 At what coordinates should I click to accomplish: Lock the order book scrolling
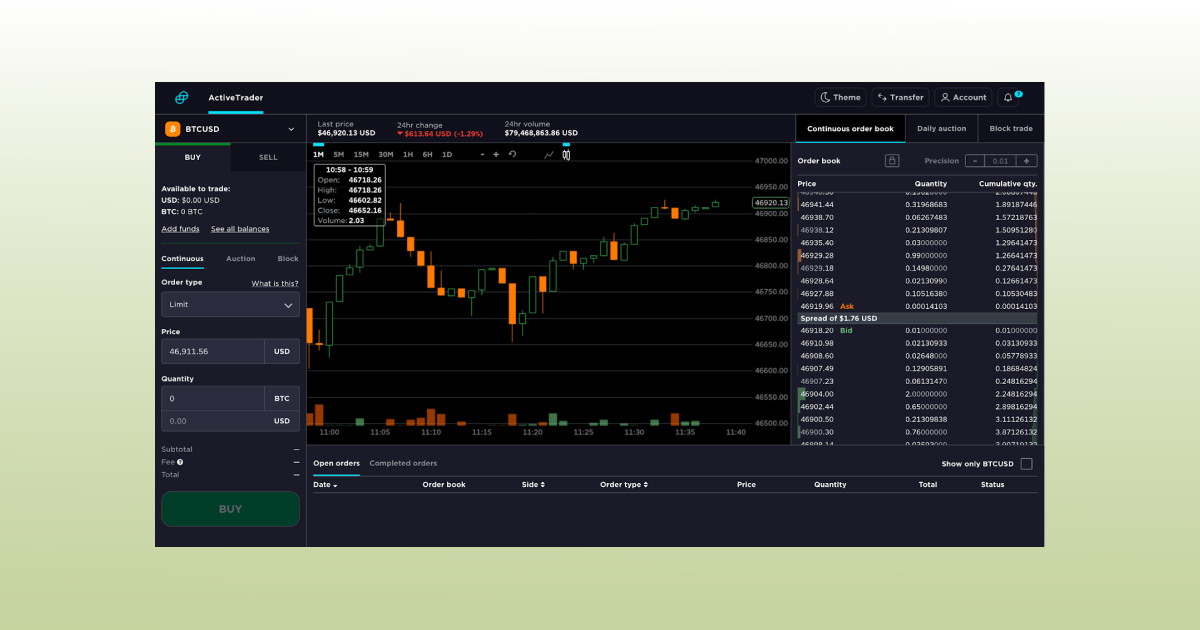coord(892,161)
